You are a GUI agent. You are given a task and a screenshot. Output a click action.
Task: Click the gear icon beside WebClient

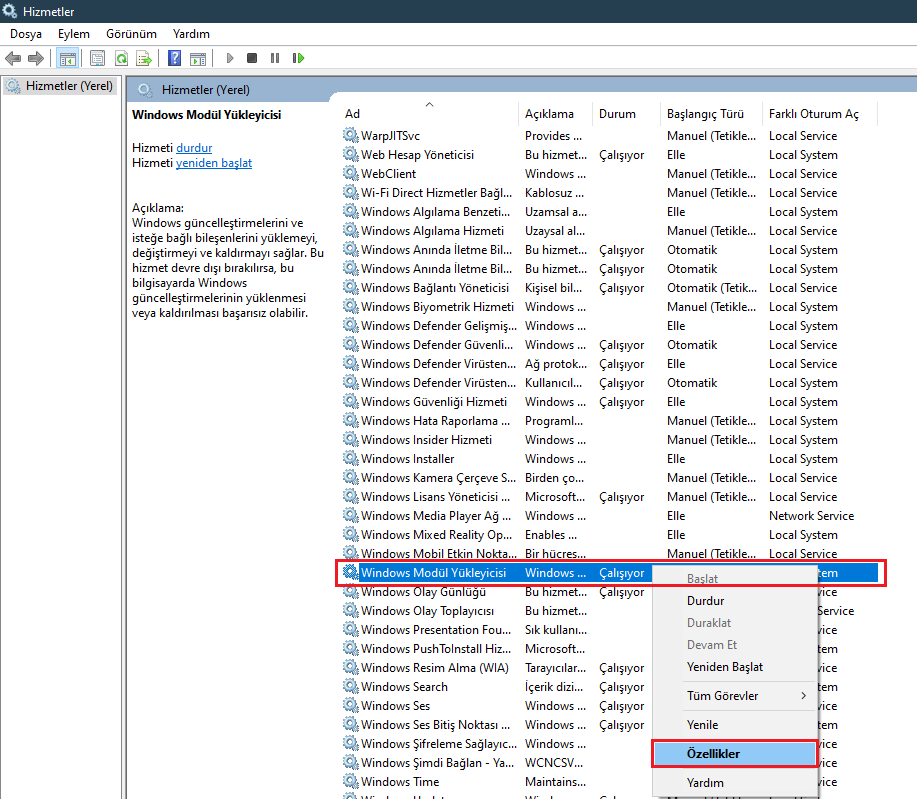[351, 173]
